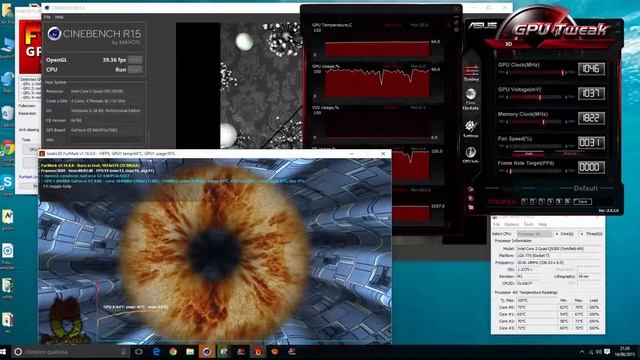Adjust the Memory Clock (MHz) slider
The width and height of the screenshot is (640, 360).
pyautogui.click(x=536, y=122)
